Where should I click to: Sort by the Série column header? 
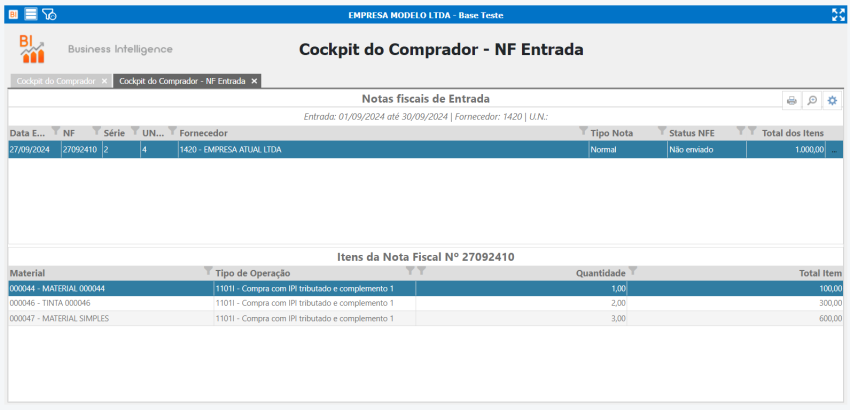tap(114, 133)
